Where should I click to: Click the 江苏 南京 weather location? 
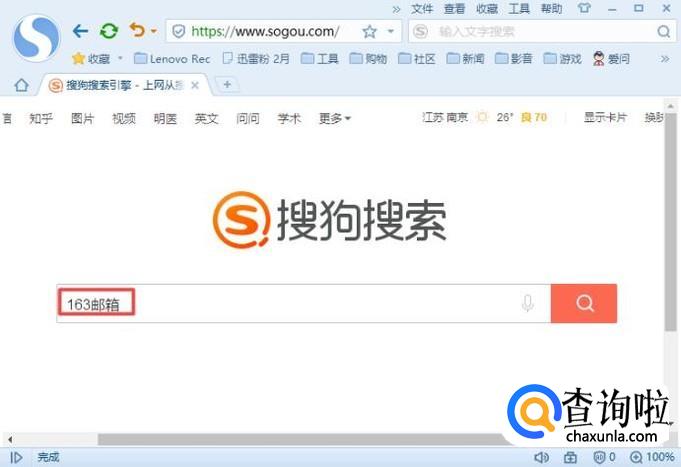(445, 117)
